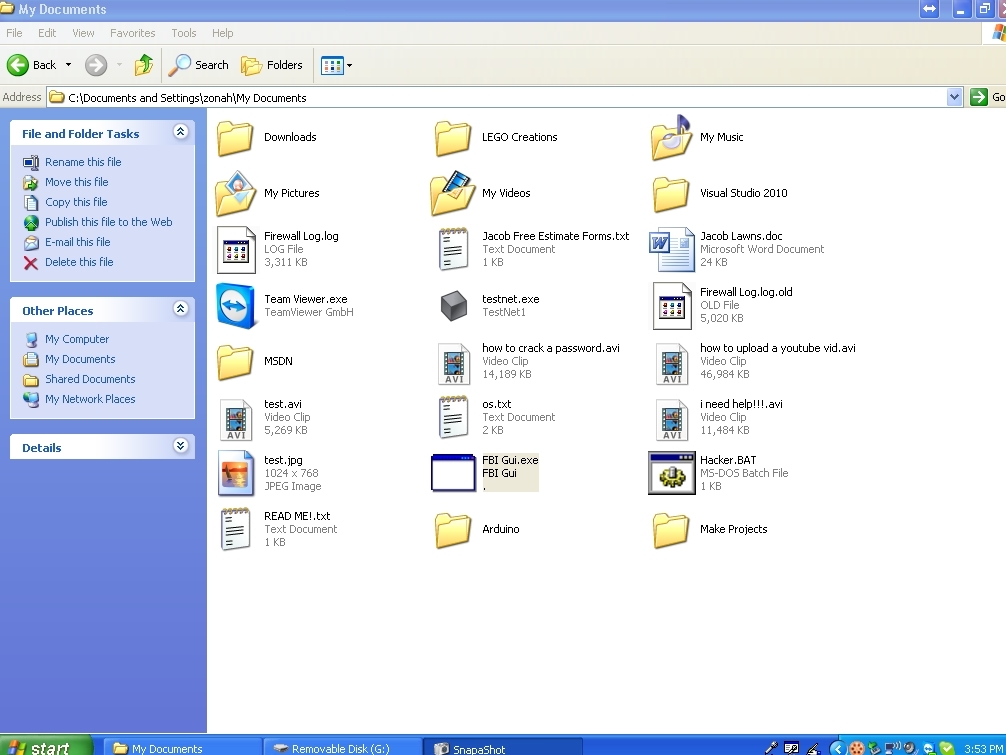Click Delete this file link
The width and height of the screenshot is (1006, 755).
tap(79, 262)
